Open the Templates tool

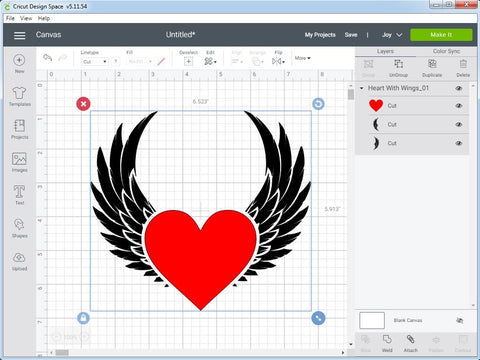[x=19, y=96]
